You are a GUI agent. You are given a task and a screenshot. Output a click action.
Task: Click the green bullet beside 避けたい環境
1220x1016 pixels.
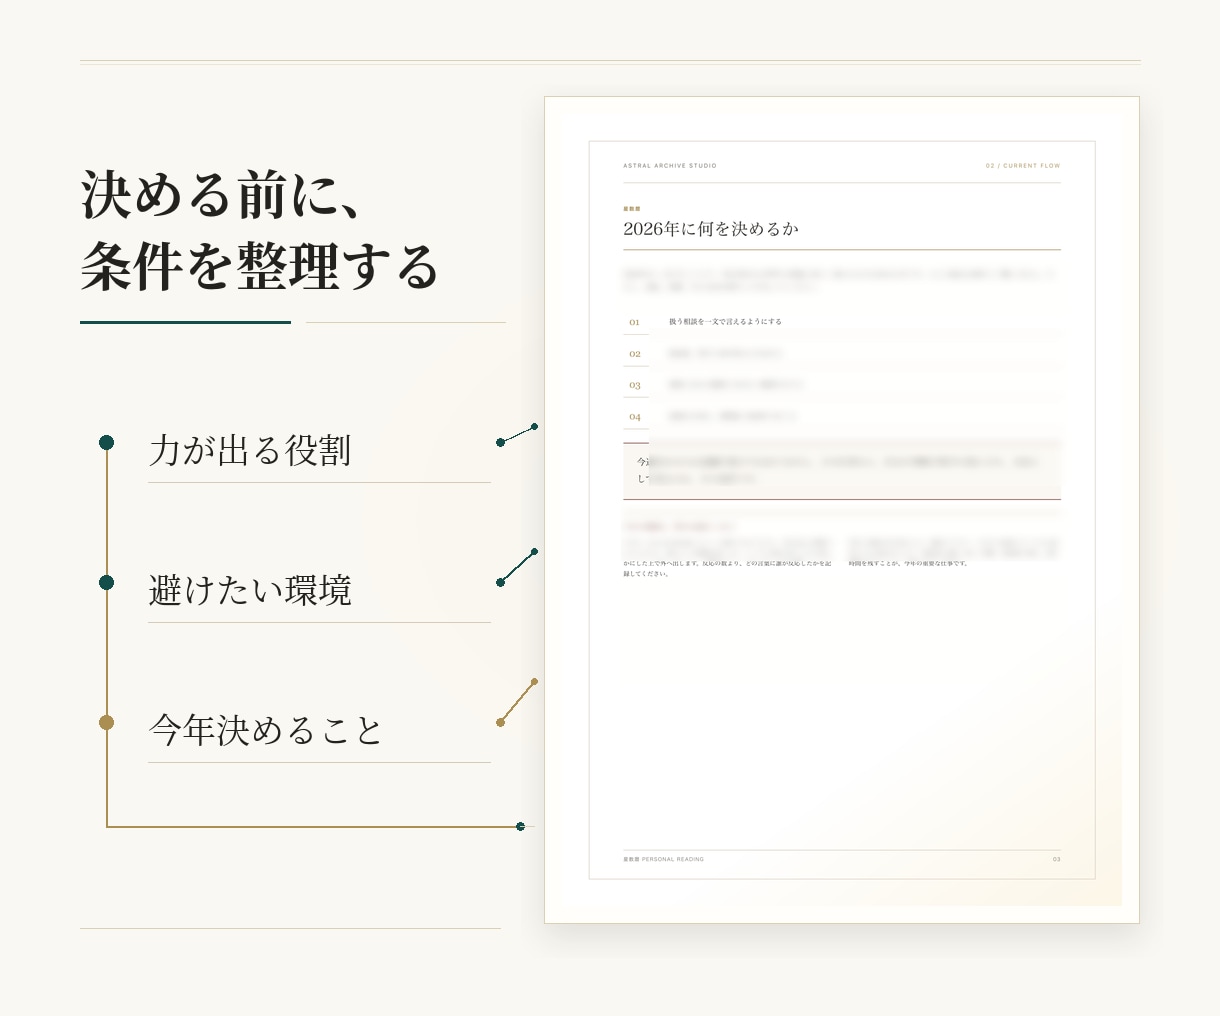[106, 582]
